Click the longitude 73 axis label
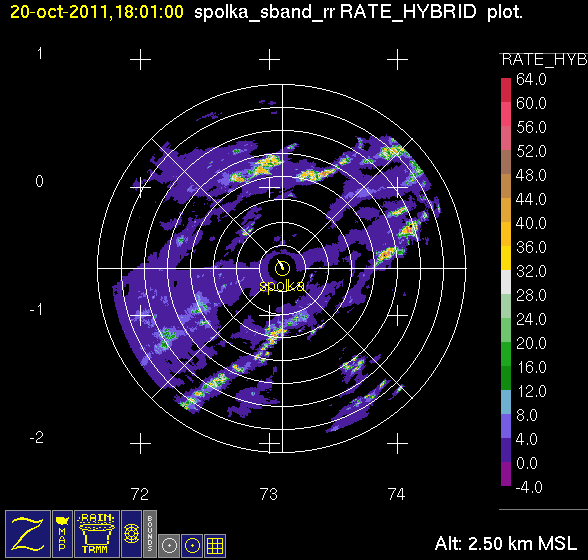 click(x=268, y=494)
